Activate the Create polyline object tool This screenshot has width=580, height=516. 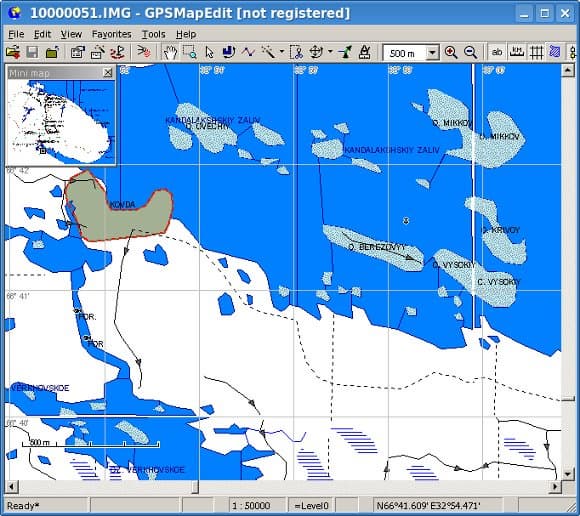click(x=248, y=53)
